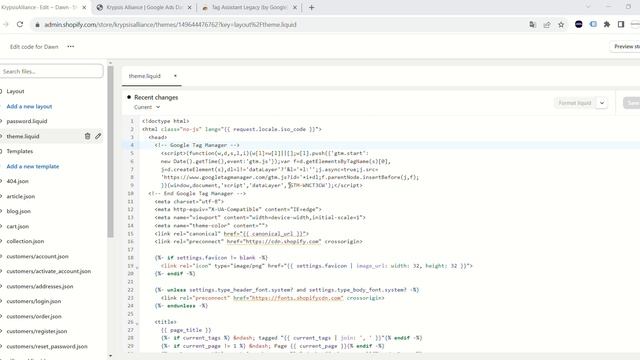Open customers/activate_account.json template

pos(49,271)
